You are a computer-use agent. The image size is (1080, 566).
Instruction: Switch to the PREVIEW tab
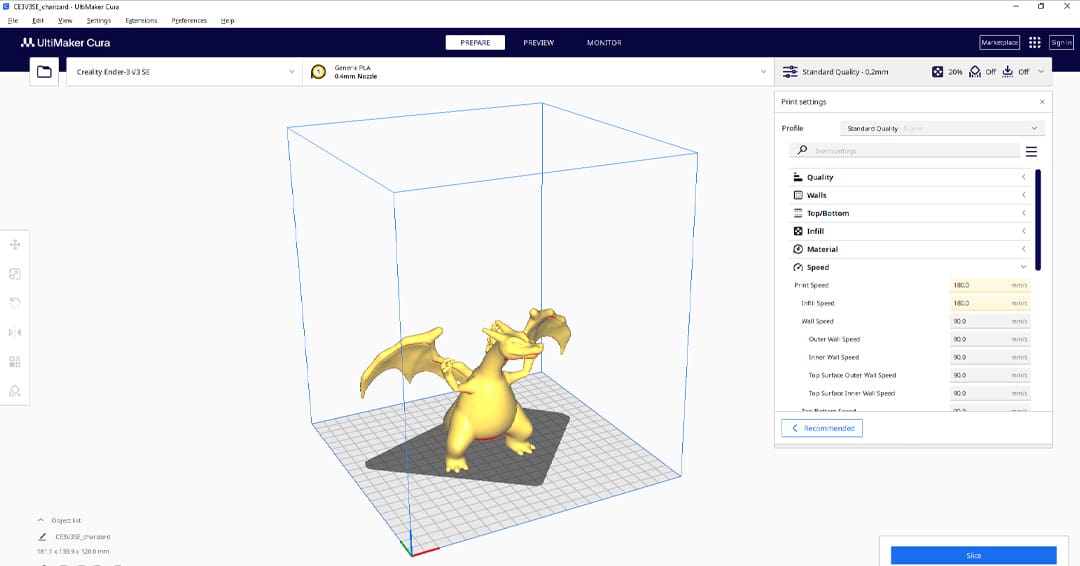click(538, 43)
